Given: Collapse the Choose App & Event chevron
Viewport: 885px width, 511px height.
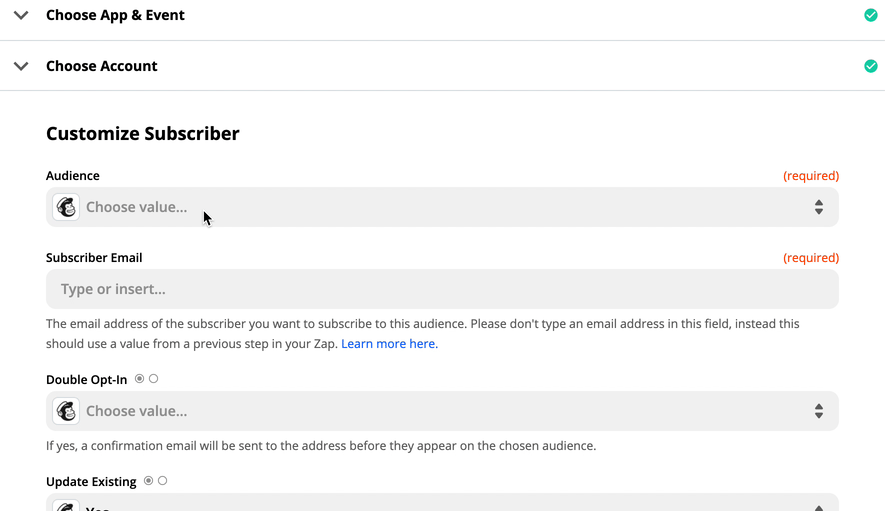Looking at the screenshot, I should [x=21, y=15].
